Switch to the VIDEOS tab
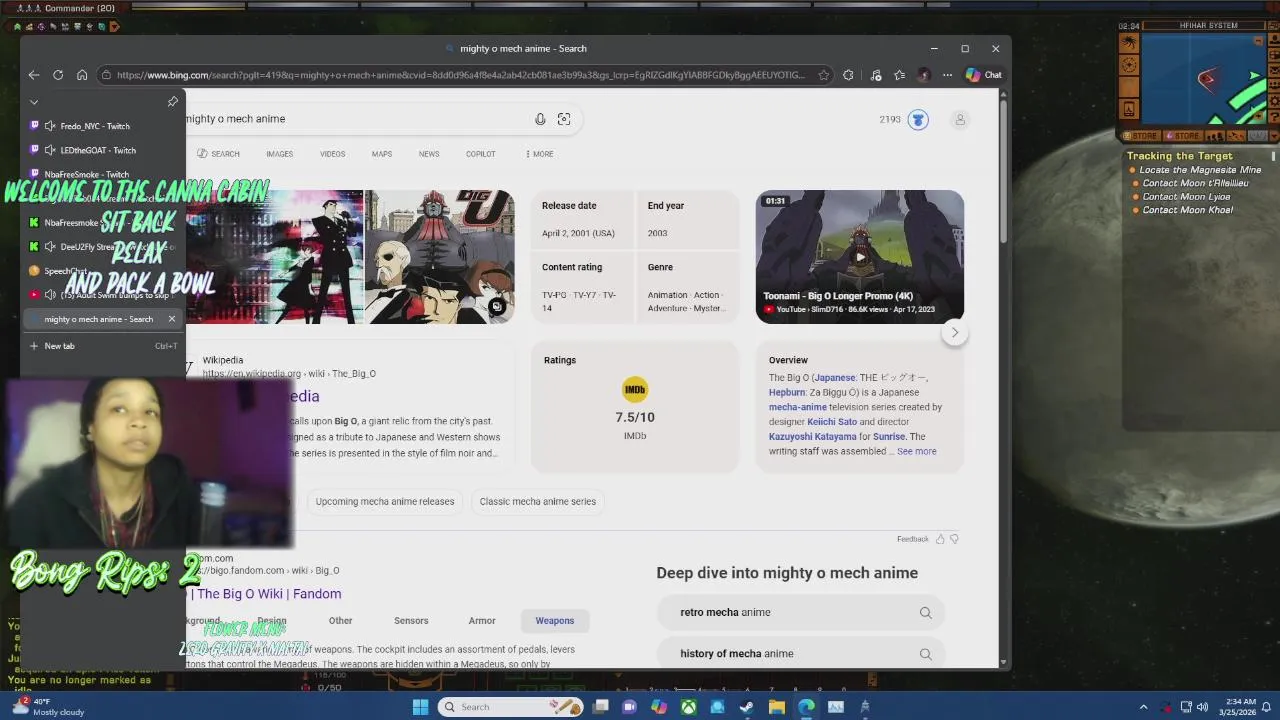 (332, 154)
